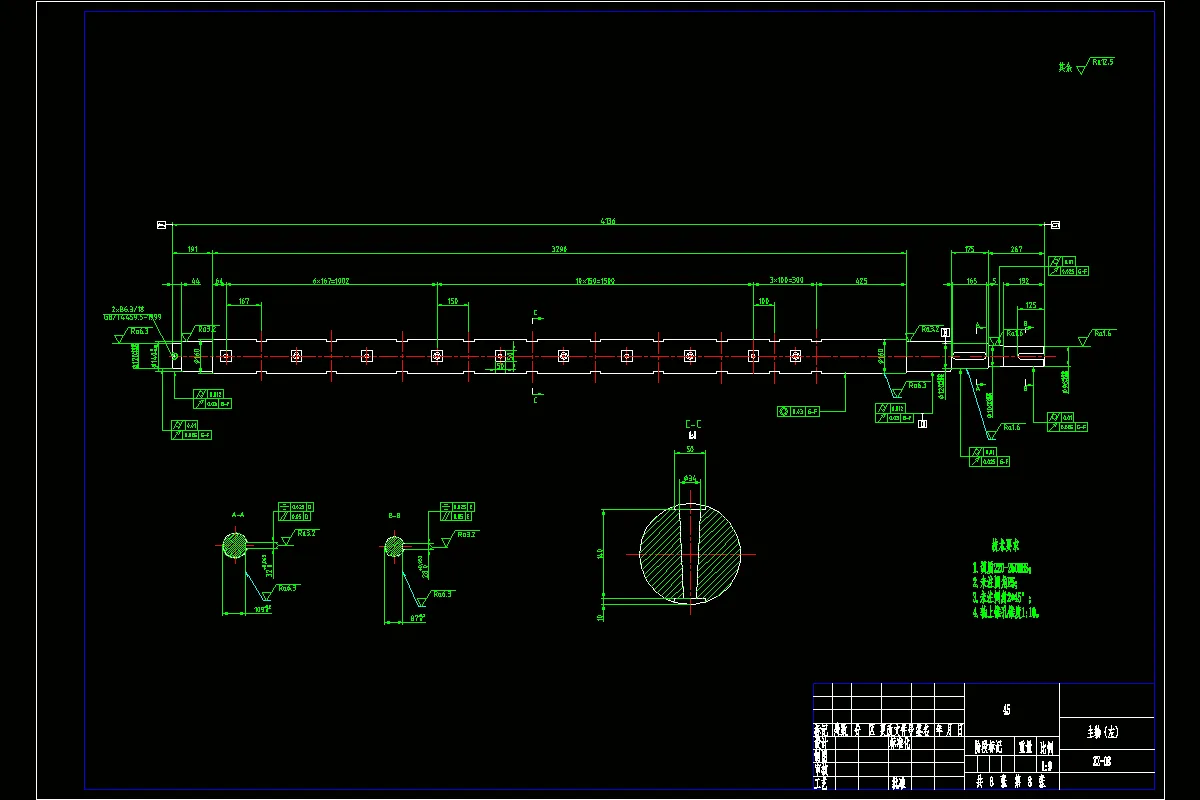The height and width of the screenshot is (800, 1200).
Task: Select the 192 dimension text
Action: [1022, 281]
